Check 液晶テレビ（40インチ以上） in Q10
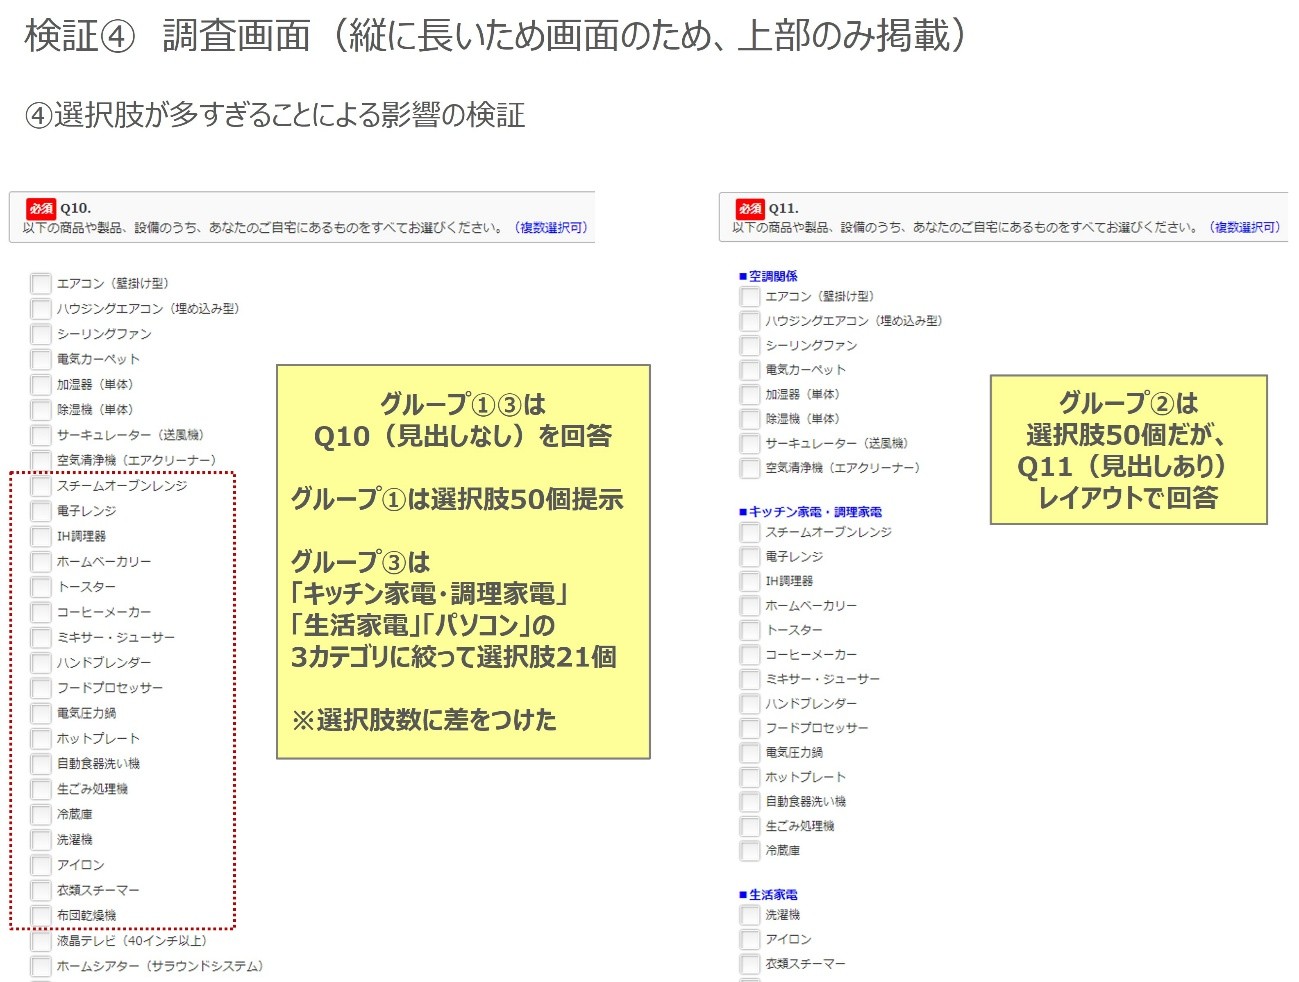Image resolution: width=1299 pixels, height=982 pixels. click(40, 940)
